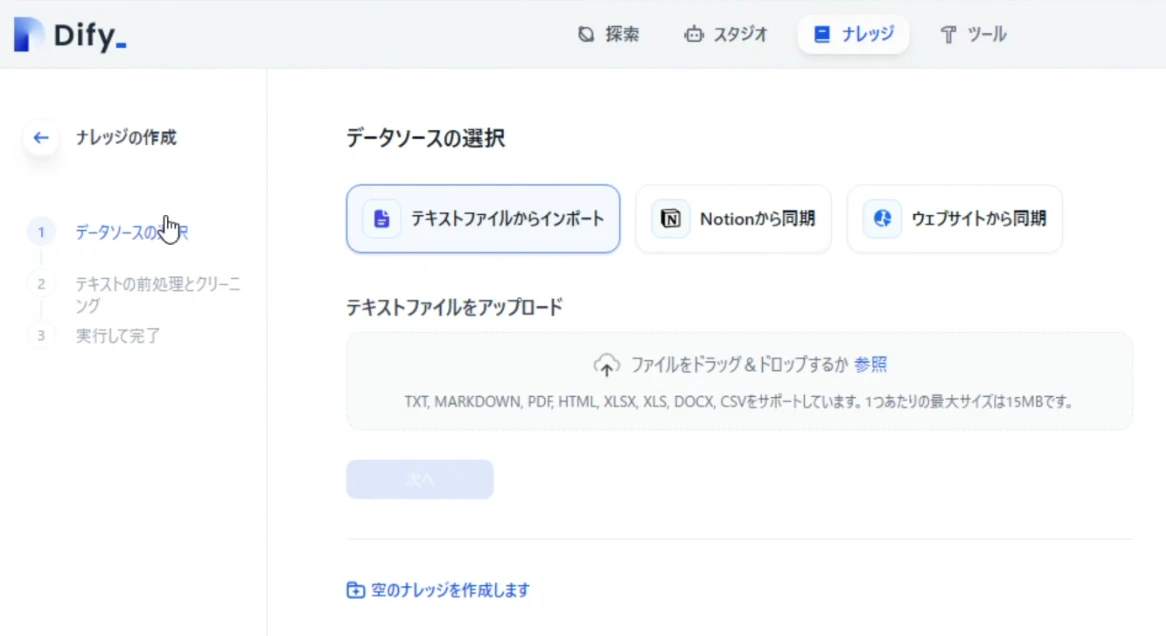Click the テキストファイルをアップロード heading
The image size is (1166, 636).
point(454,307)
